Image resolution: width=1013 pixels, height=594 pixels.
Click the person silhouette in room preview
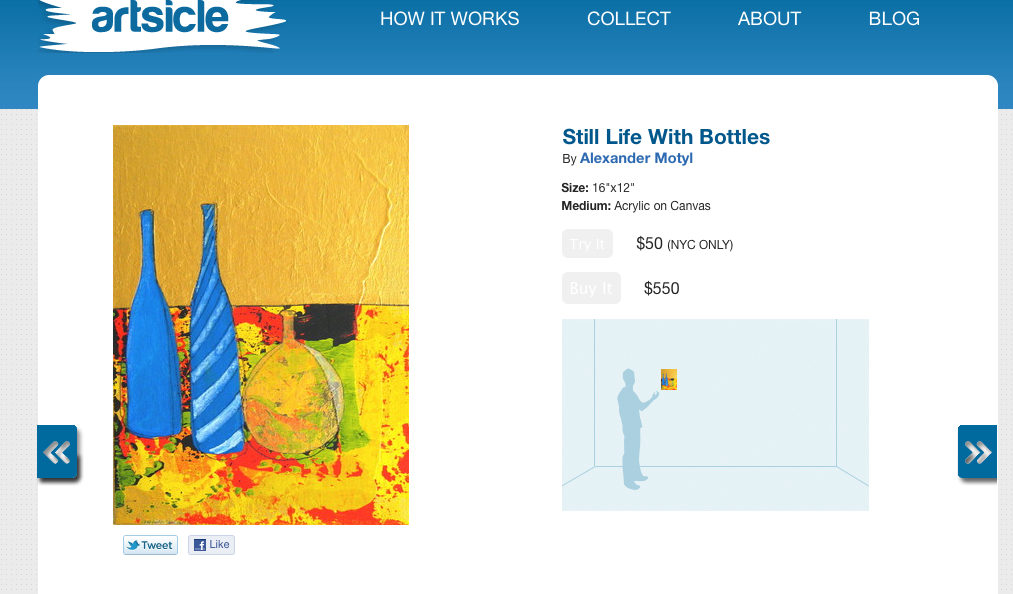pos(632,430)
